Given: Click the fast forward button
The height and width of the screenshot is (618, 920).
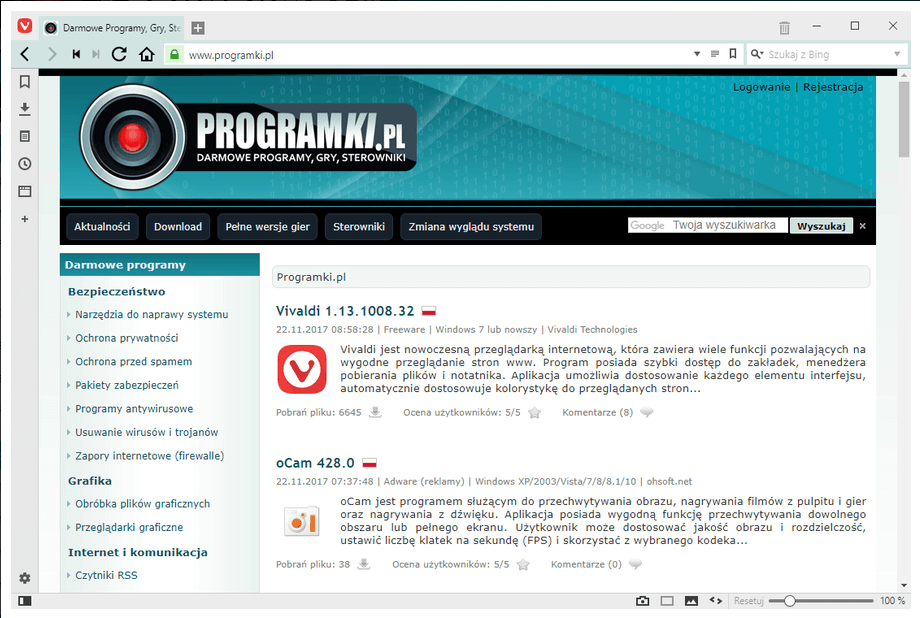Looking at the screenshot, I should point(96,55).
